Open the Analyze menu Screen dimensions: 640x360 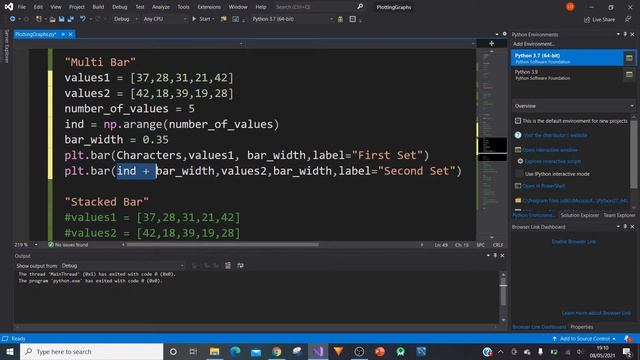[x=161, y=7]
